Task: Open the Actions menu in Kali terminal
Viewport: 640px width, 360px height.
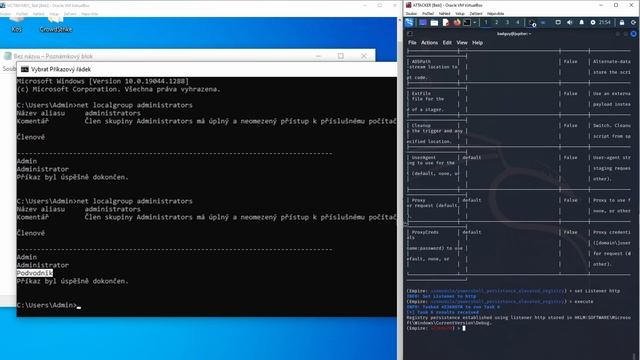Action: point(429,42)
